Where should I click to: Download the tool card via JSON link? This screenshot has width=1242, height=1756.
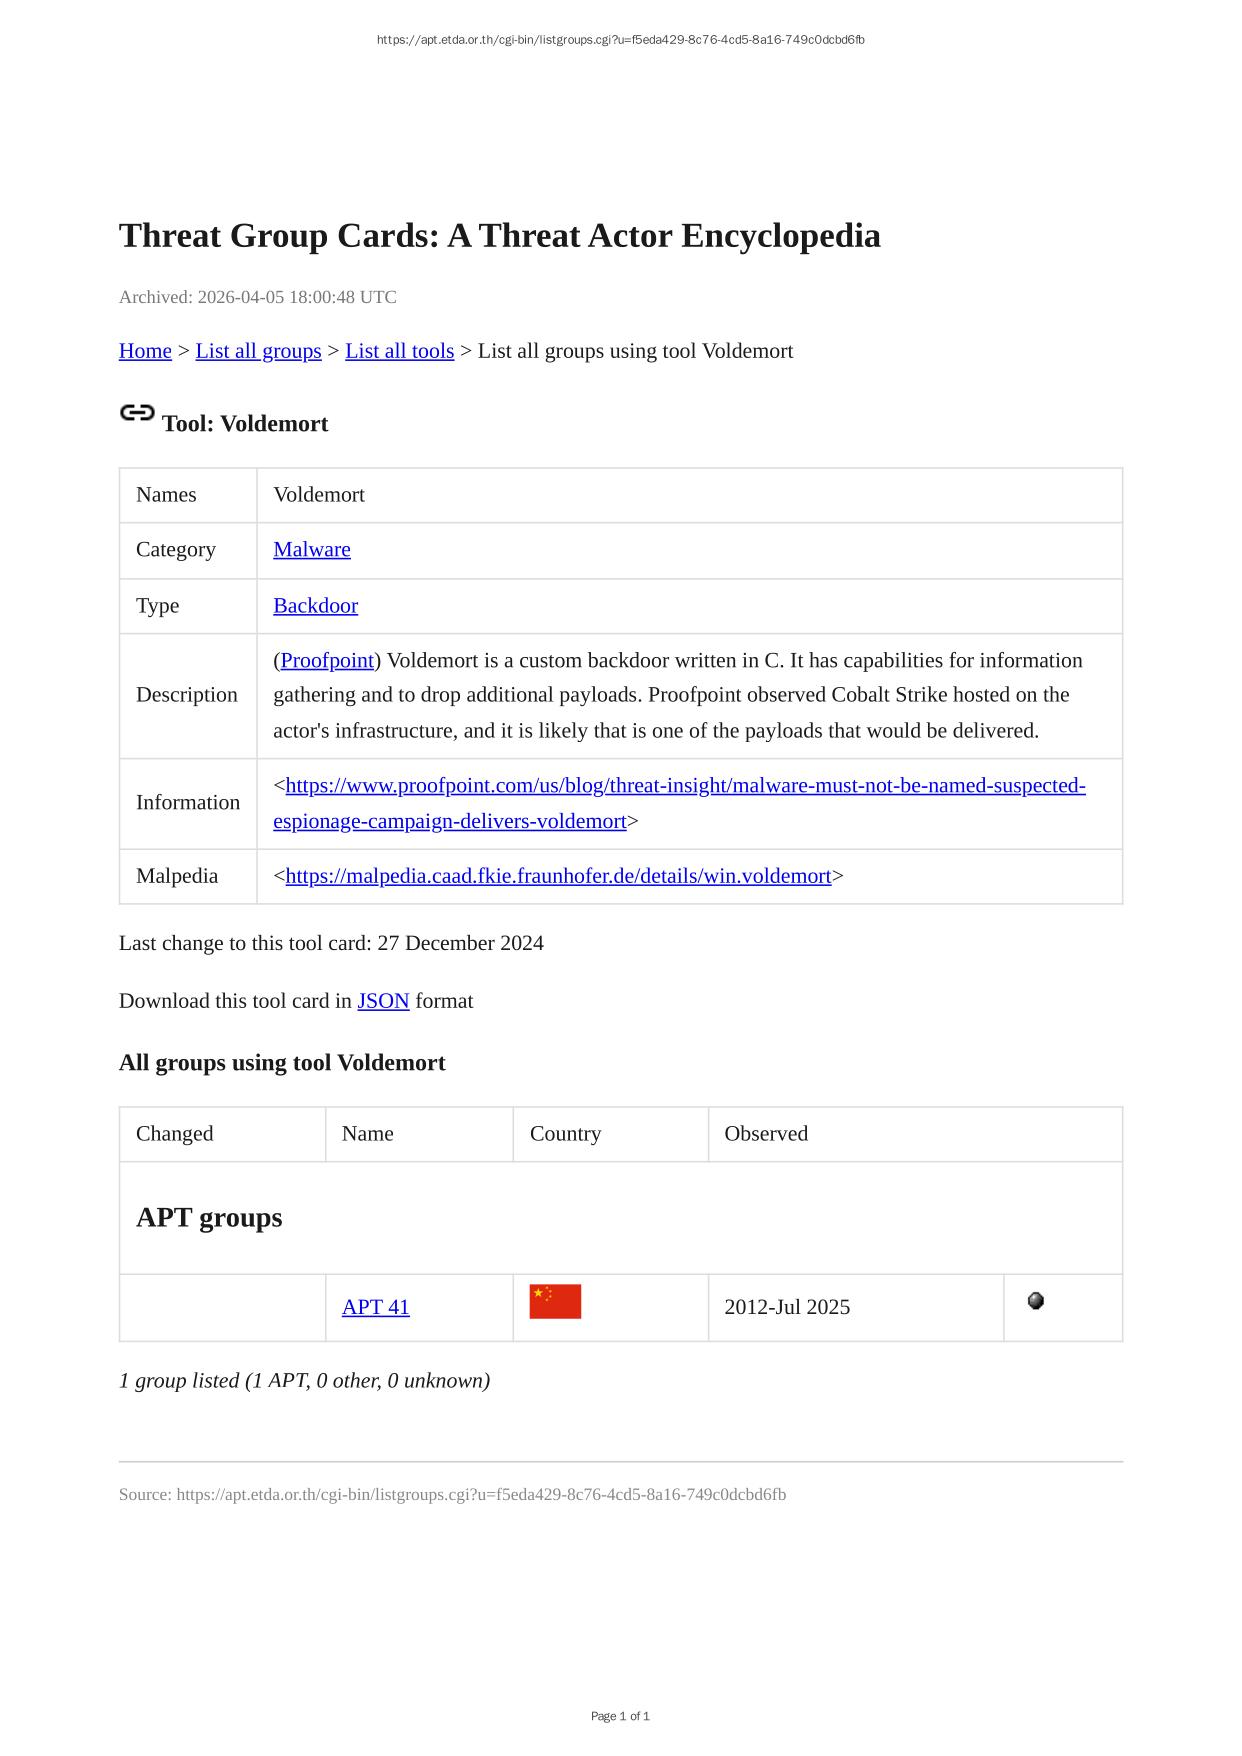coord(383,1001)
